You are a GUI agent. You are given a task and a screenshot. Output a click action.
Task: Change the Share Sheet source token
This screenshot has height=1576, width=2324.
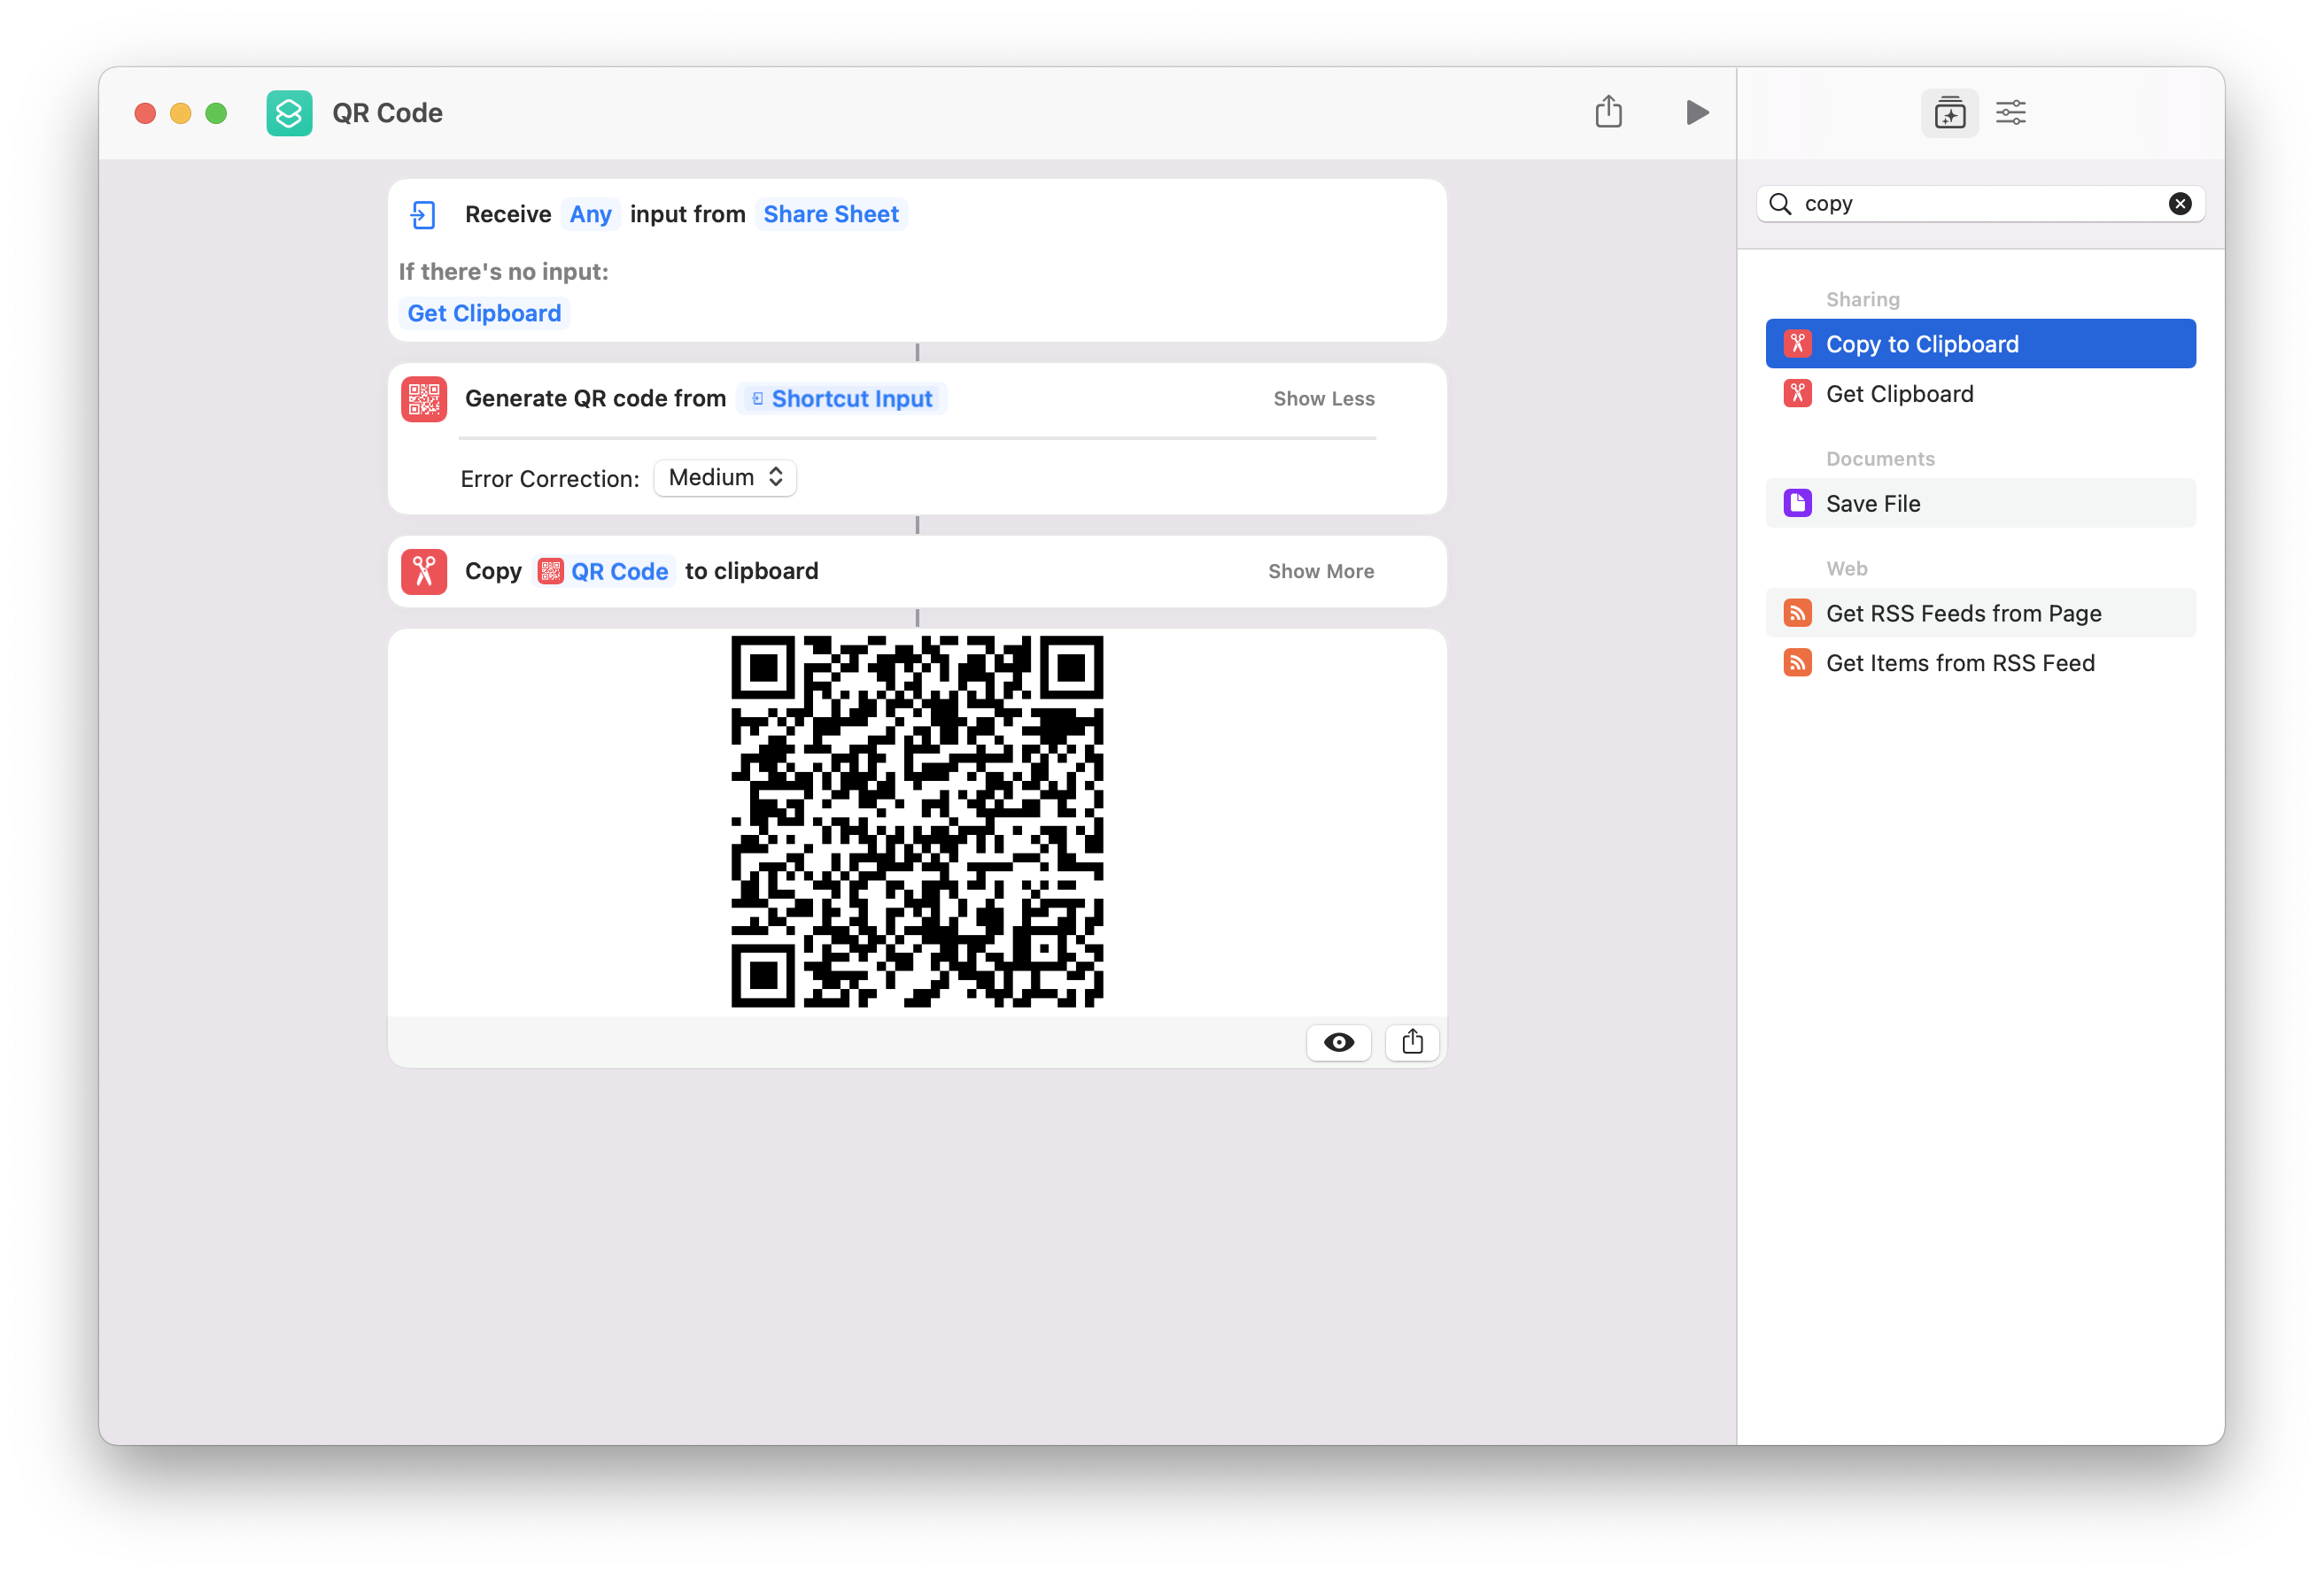coord(831,215)
